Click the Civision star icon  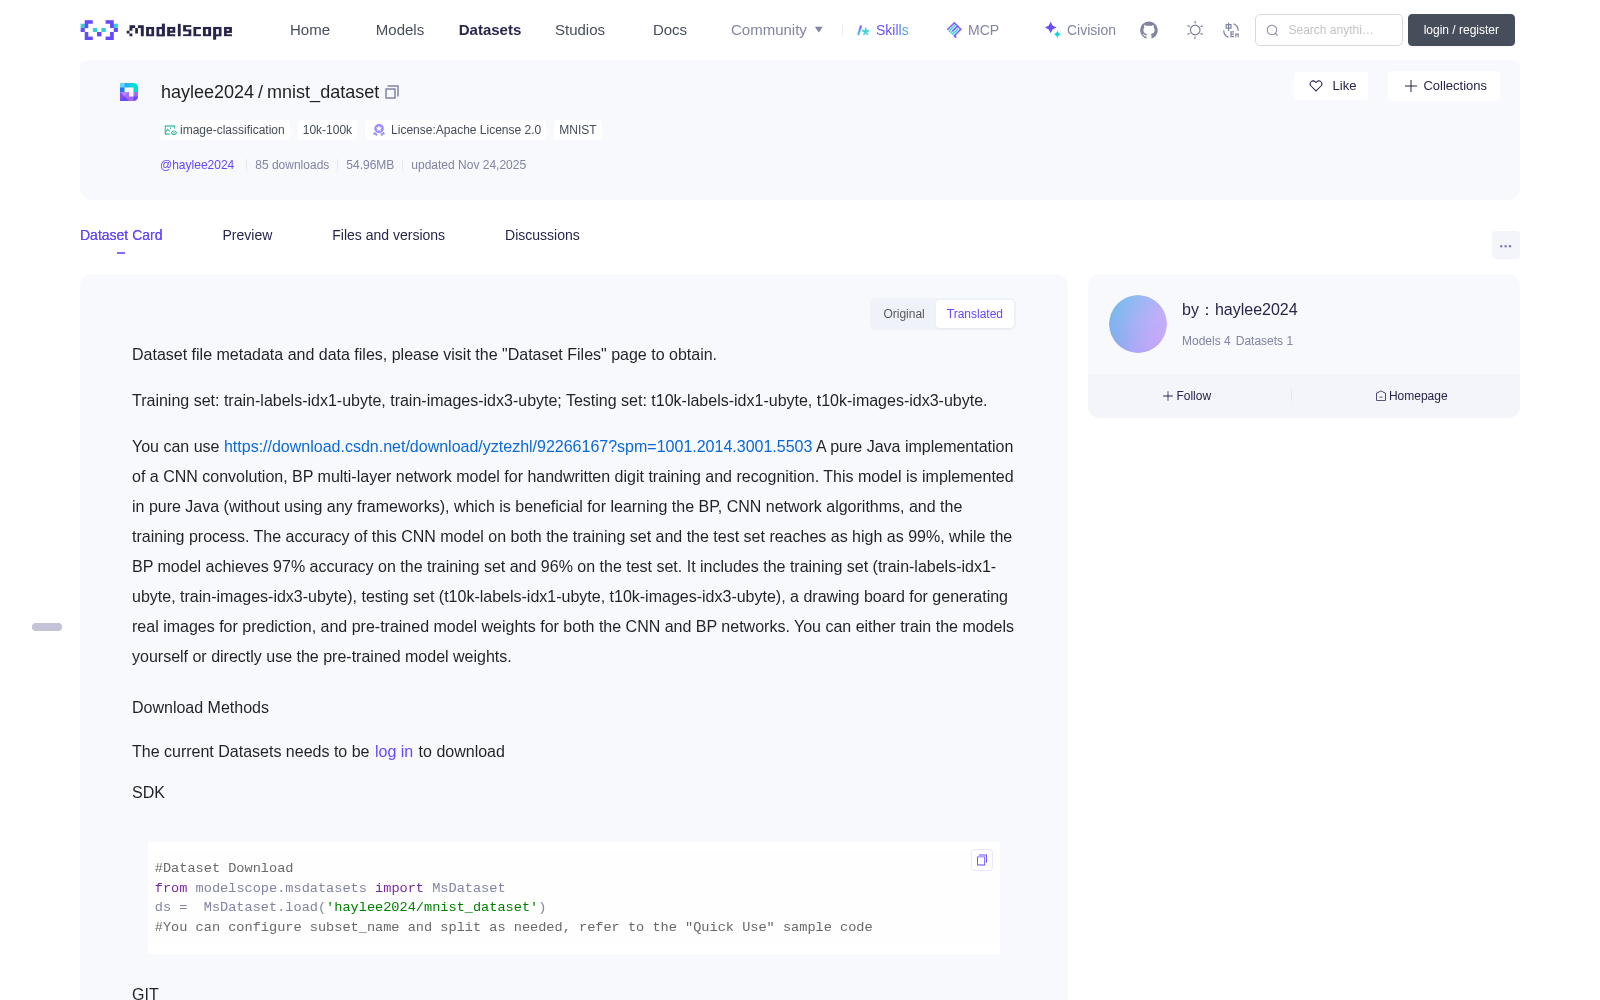tap(1052, 30)
